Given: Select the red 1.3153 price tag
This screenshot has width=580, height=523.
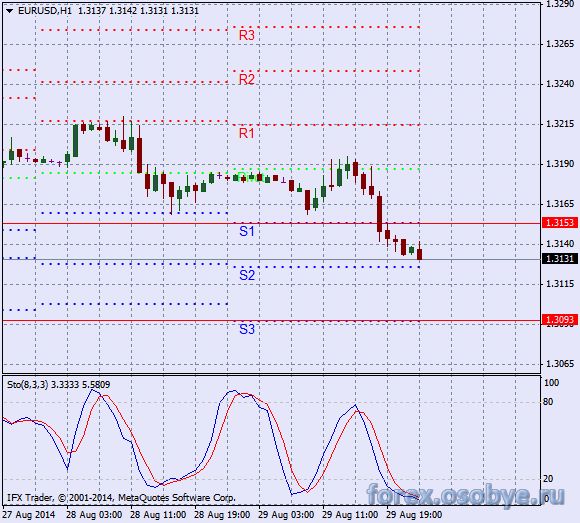Looking at the screenshot, I should click(560, 223).
